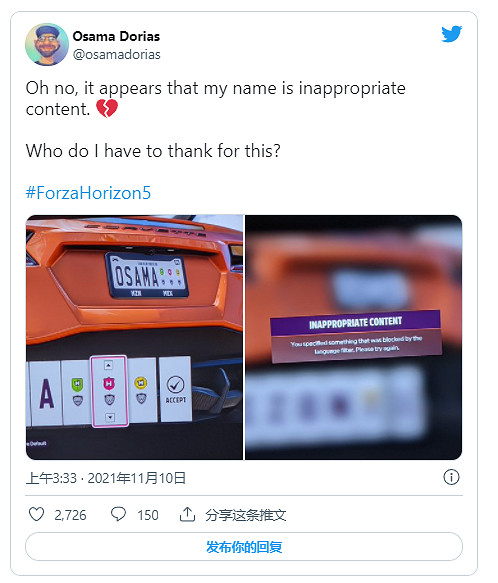The height and width of the screenshot is (583, 498).
Task: Open the @osamadorias handle link
Action: pyautogui.click(x=117, y=55)
